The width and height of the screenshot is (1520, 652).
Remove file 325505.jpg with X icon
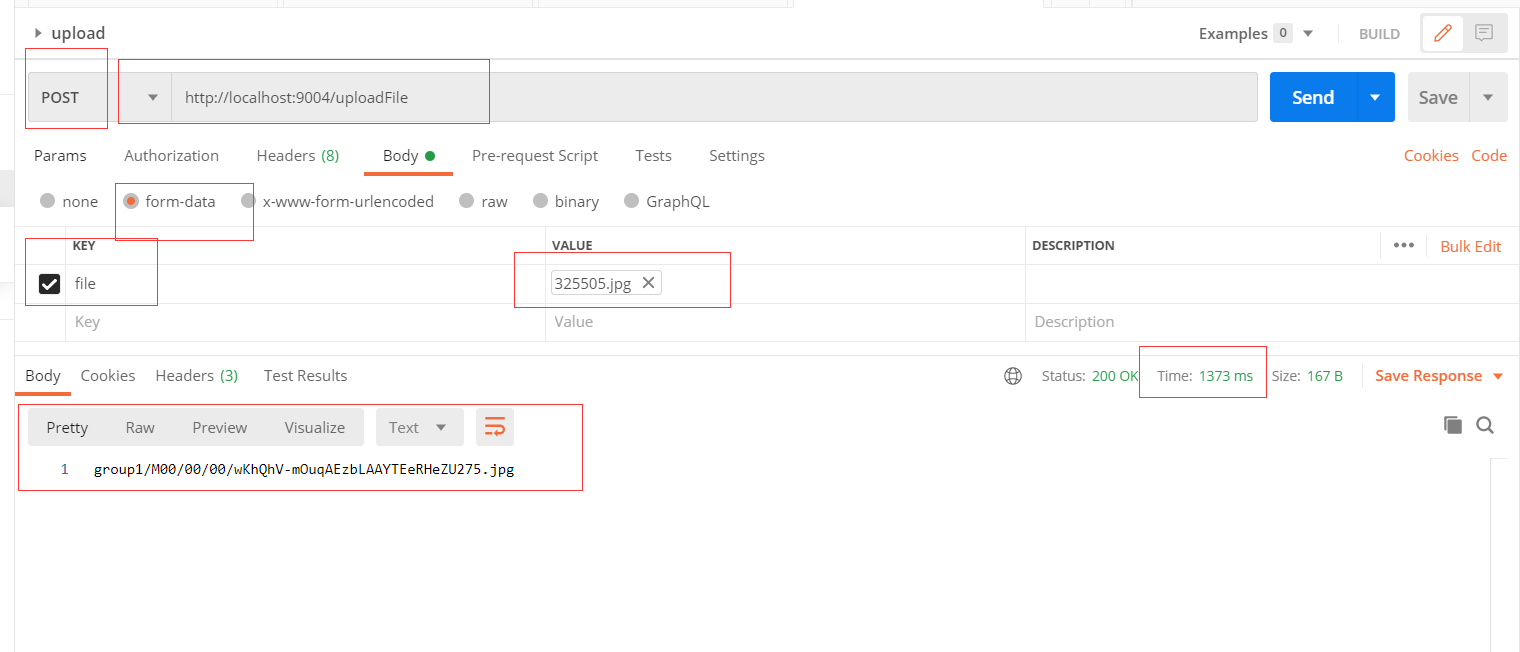(648, 283)
